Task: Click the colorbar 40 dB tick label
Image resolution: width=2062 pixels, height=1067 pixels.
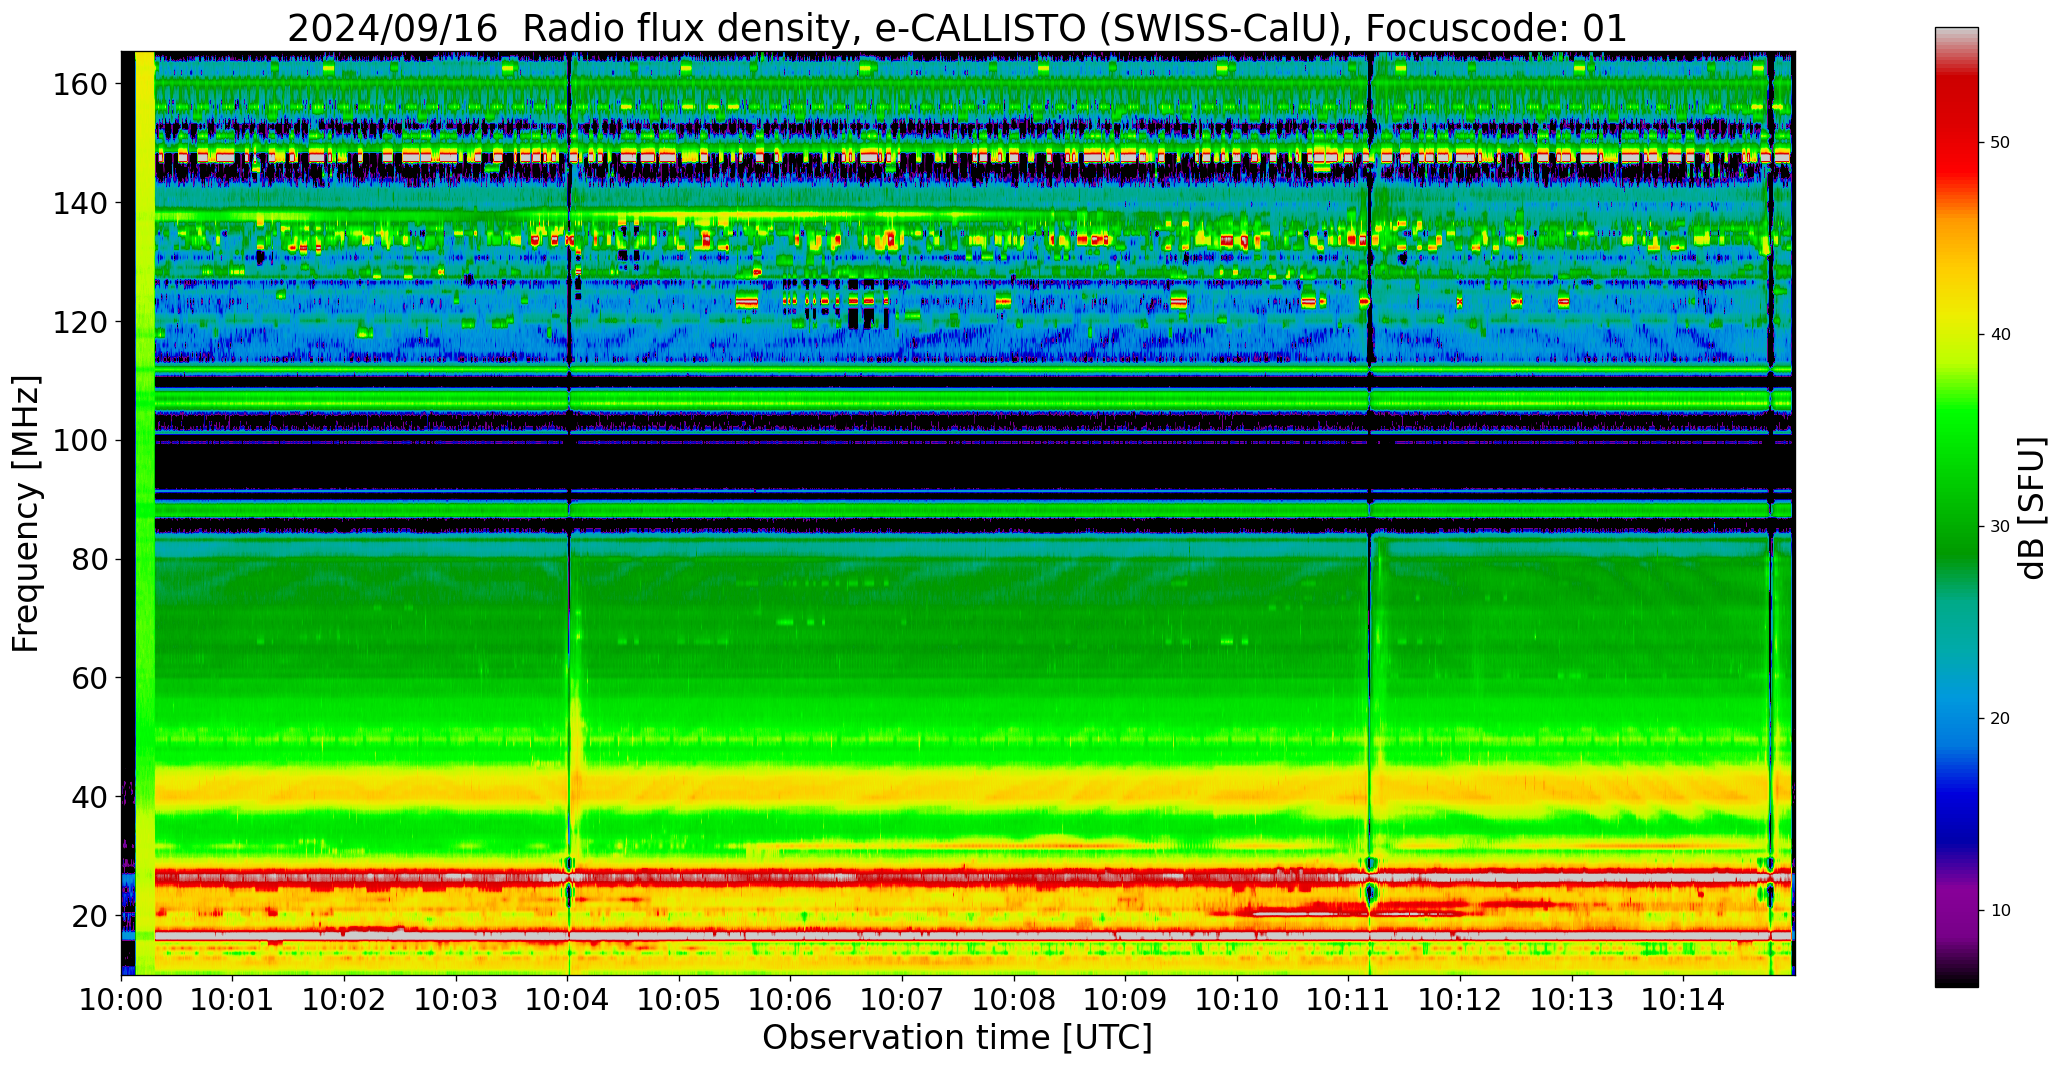Action: (x=2001, y=334)
